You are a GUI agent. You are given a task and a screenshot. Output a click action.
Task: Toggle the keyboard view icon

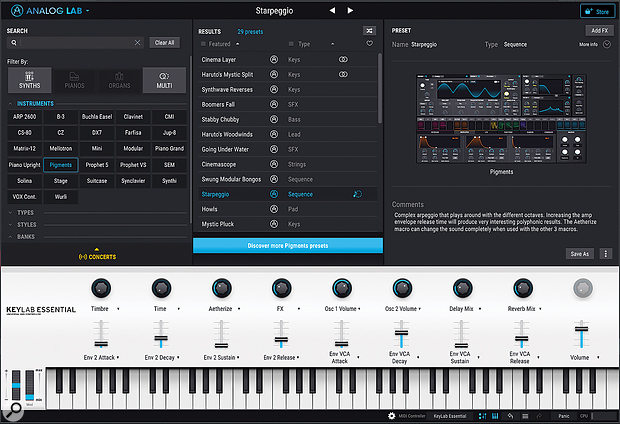tap(495, 416)
